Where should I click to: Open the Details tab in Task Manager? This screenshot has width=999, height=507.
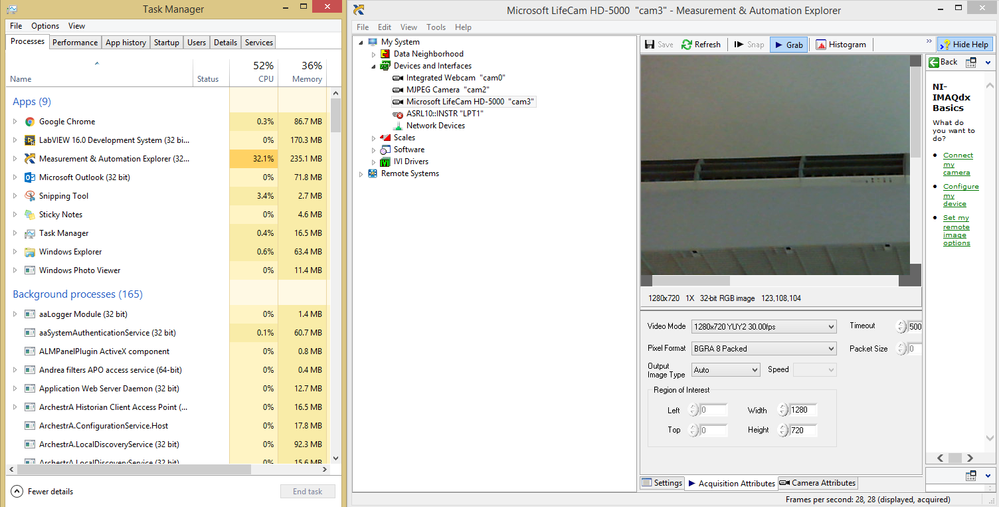[226, 43]
